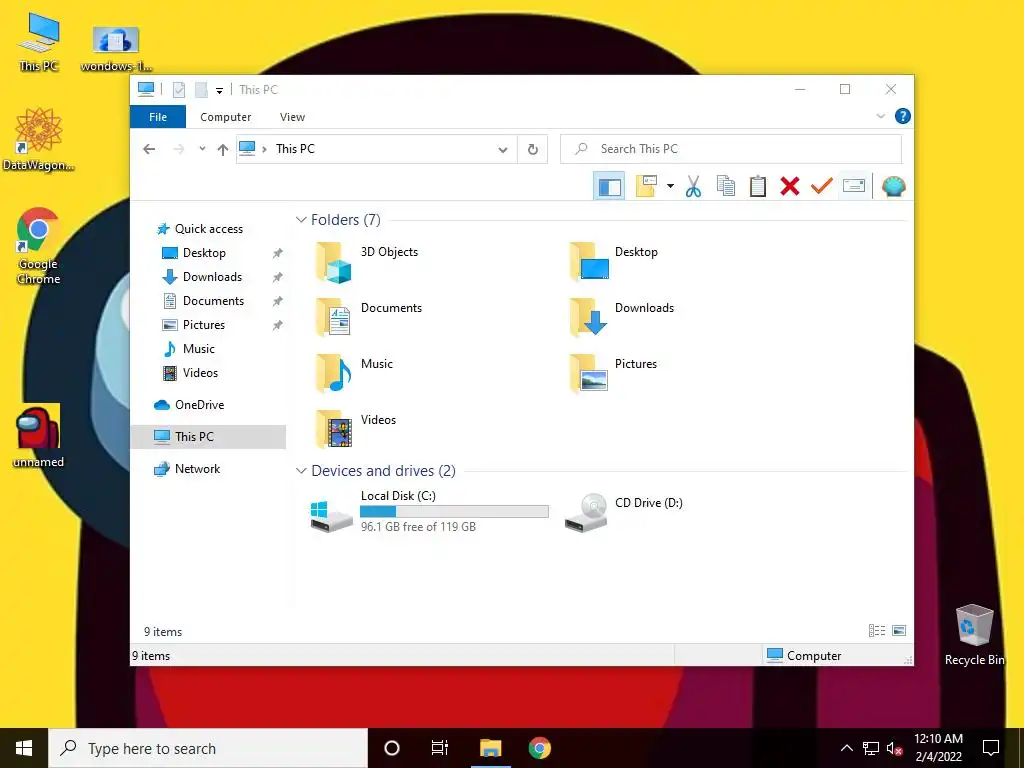Click the red X Delete icon
The width and height of the screenshot is (1024, 768).
790,187
